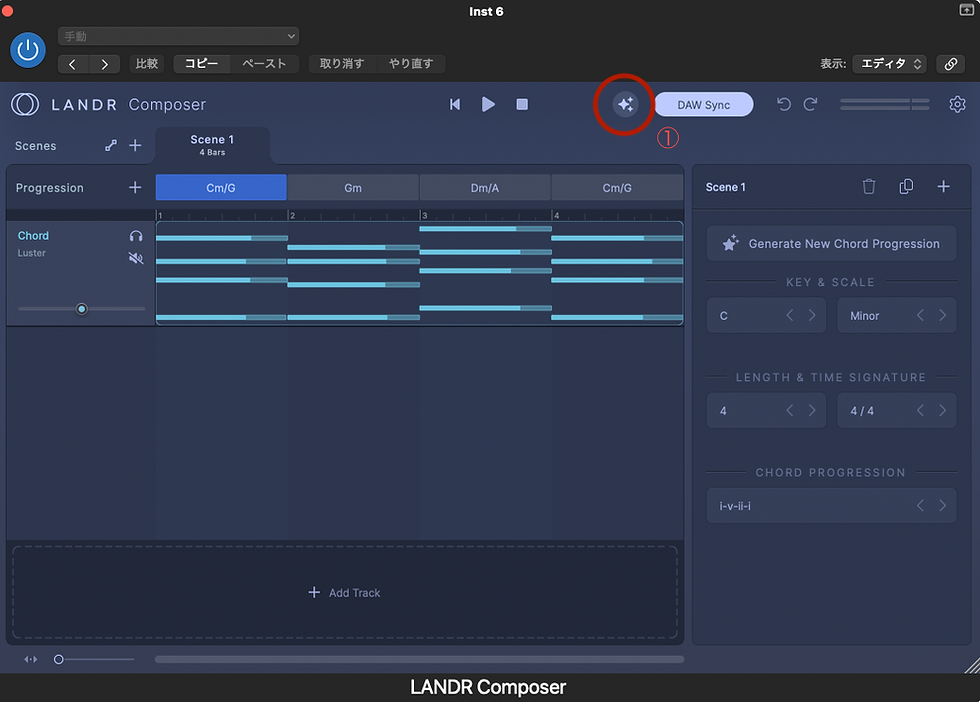Select the first Cm/G chord block
Image resolution: width=980 pixels, height=702 pixels.
pyautogui.click(x=221, y=188)
